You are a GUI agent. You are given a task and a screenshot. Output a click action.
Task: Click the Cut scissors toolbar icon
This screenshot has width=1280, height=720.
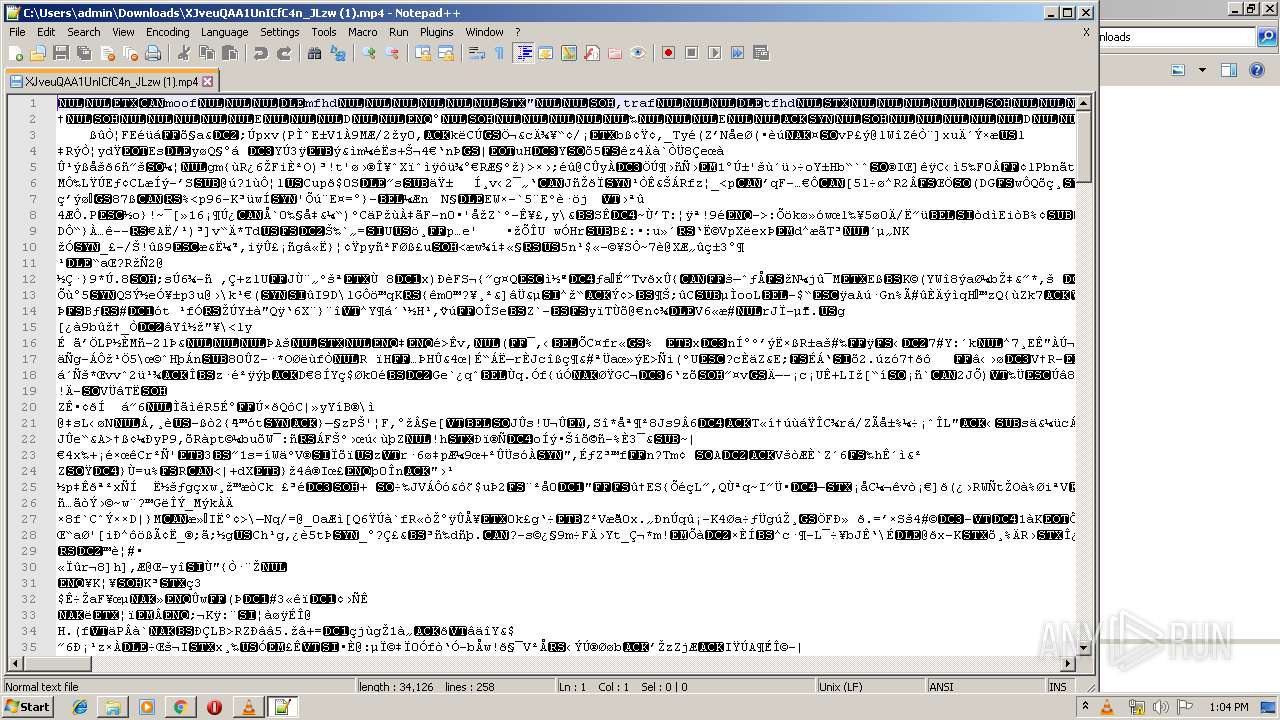(x=183, y=53)
